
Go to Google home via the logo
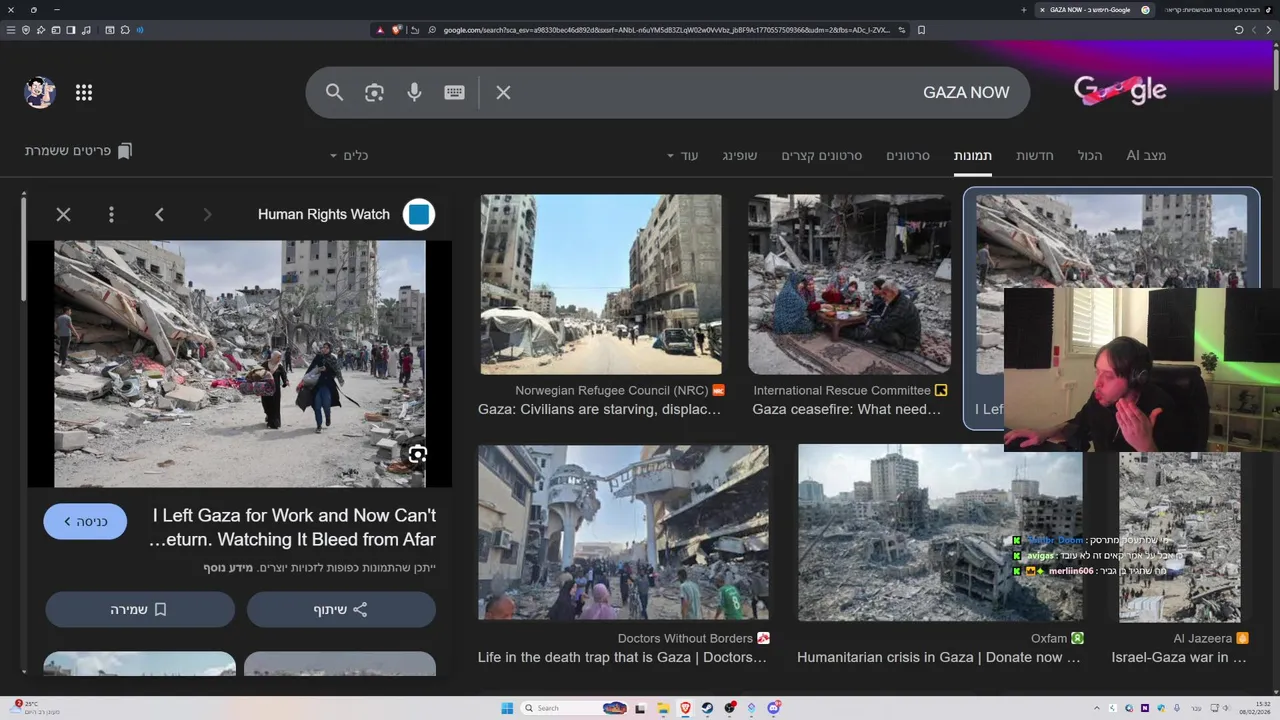1120,90
